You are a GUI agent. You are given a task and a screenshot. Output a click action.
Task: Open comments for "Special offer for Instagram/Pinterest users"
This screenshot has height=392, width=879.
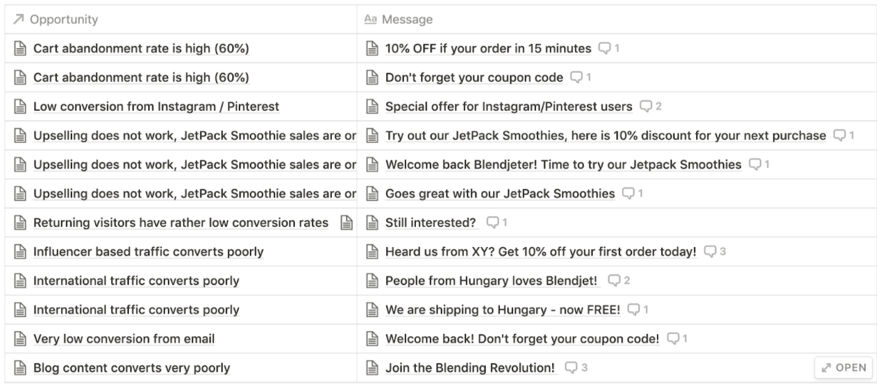646,107
